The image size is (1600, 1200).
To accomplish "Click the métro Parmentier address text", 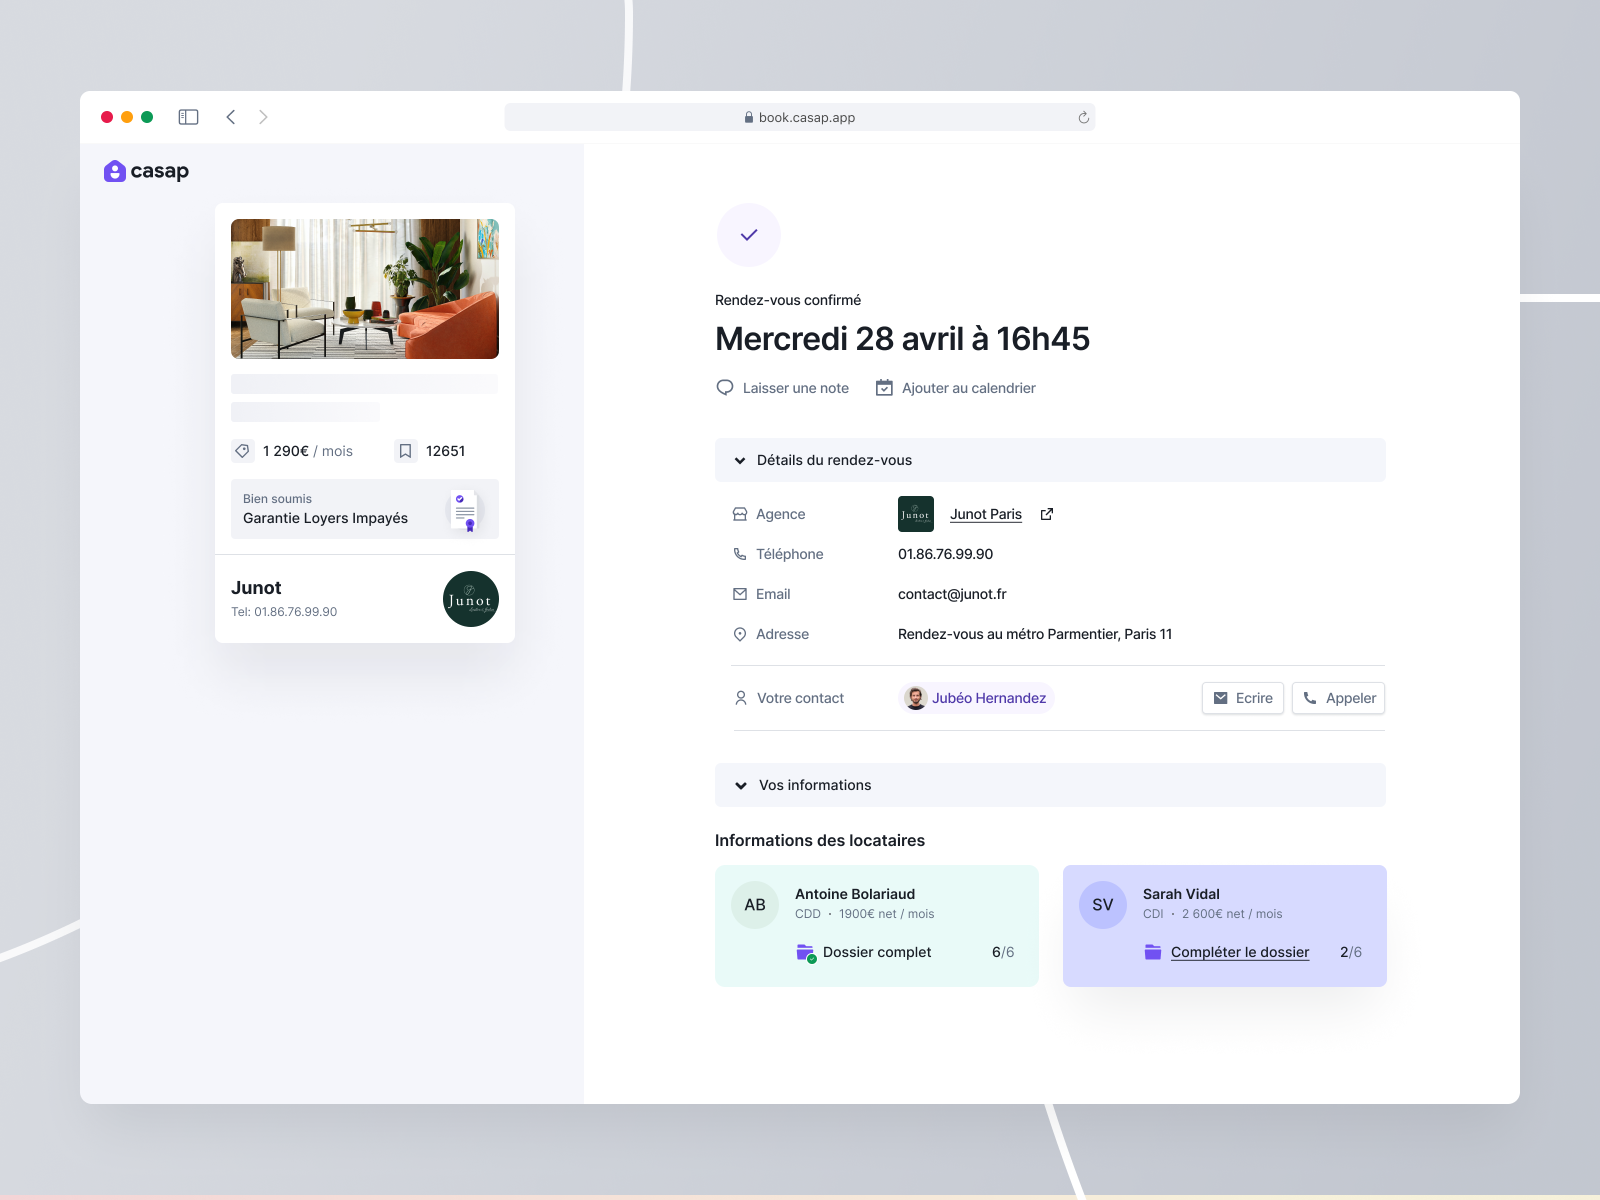I will pyautogui.click(x=1035, y=634).
